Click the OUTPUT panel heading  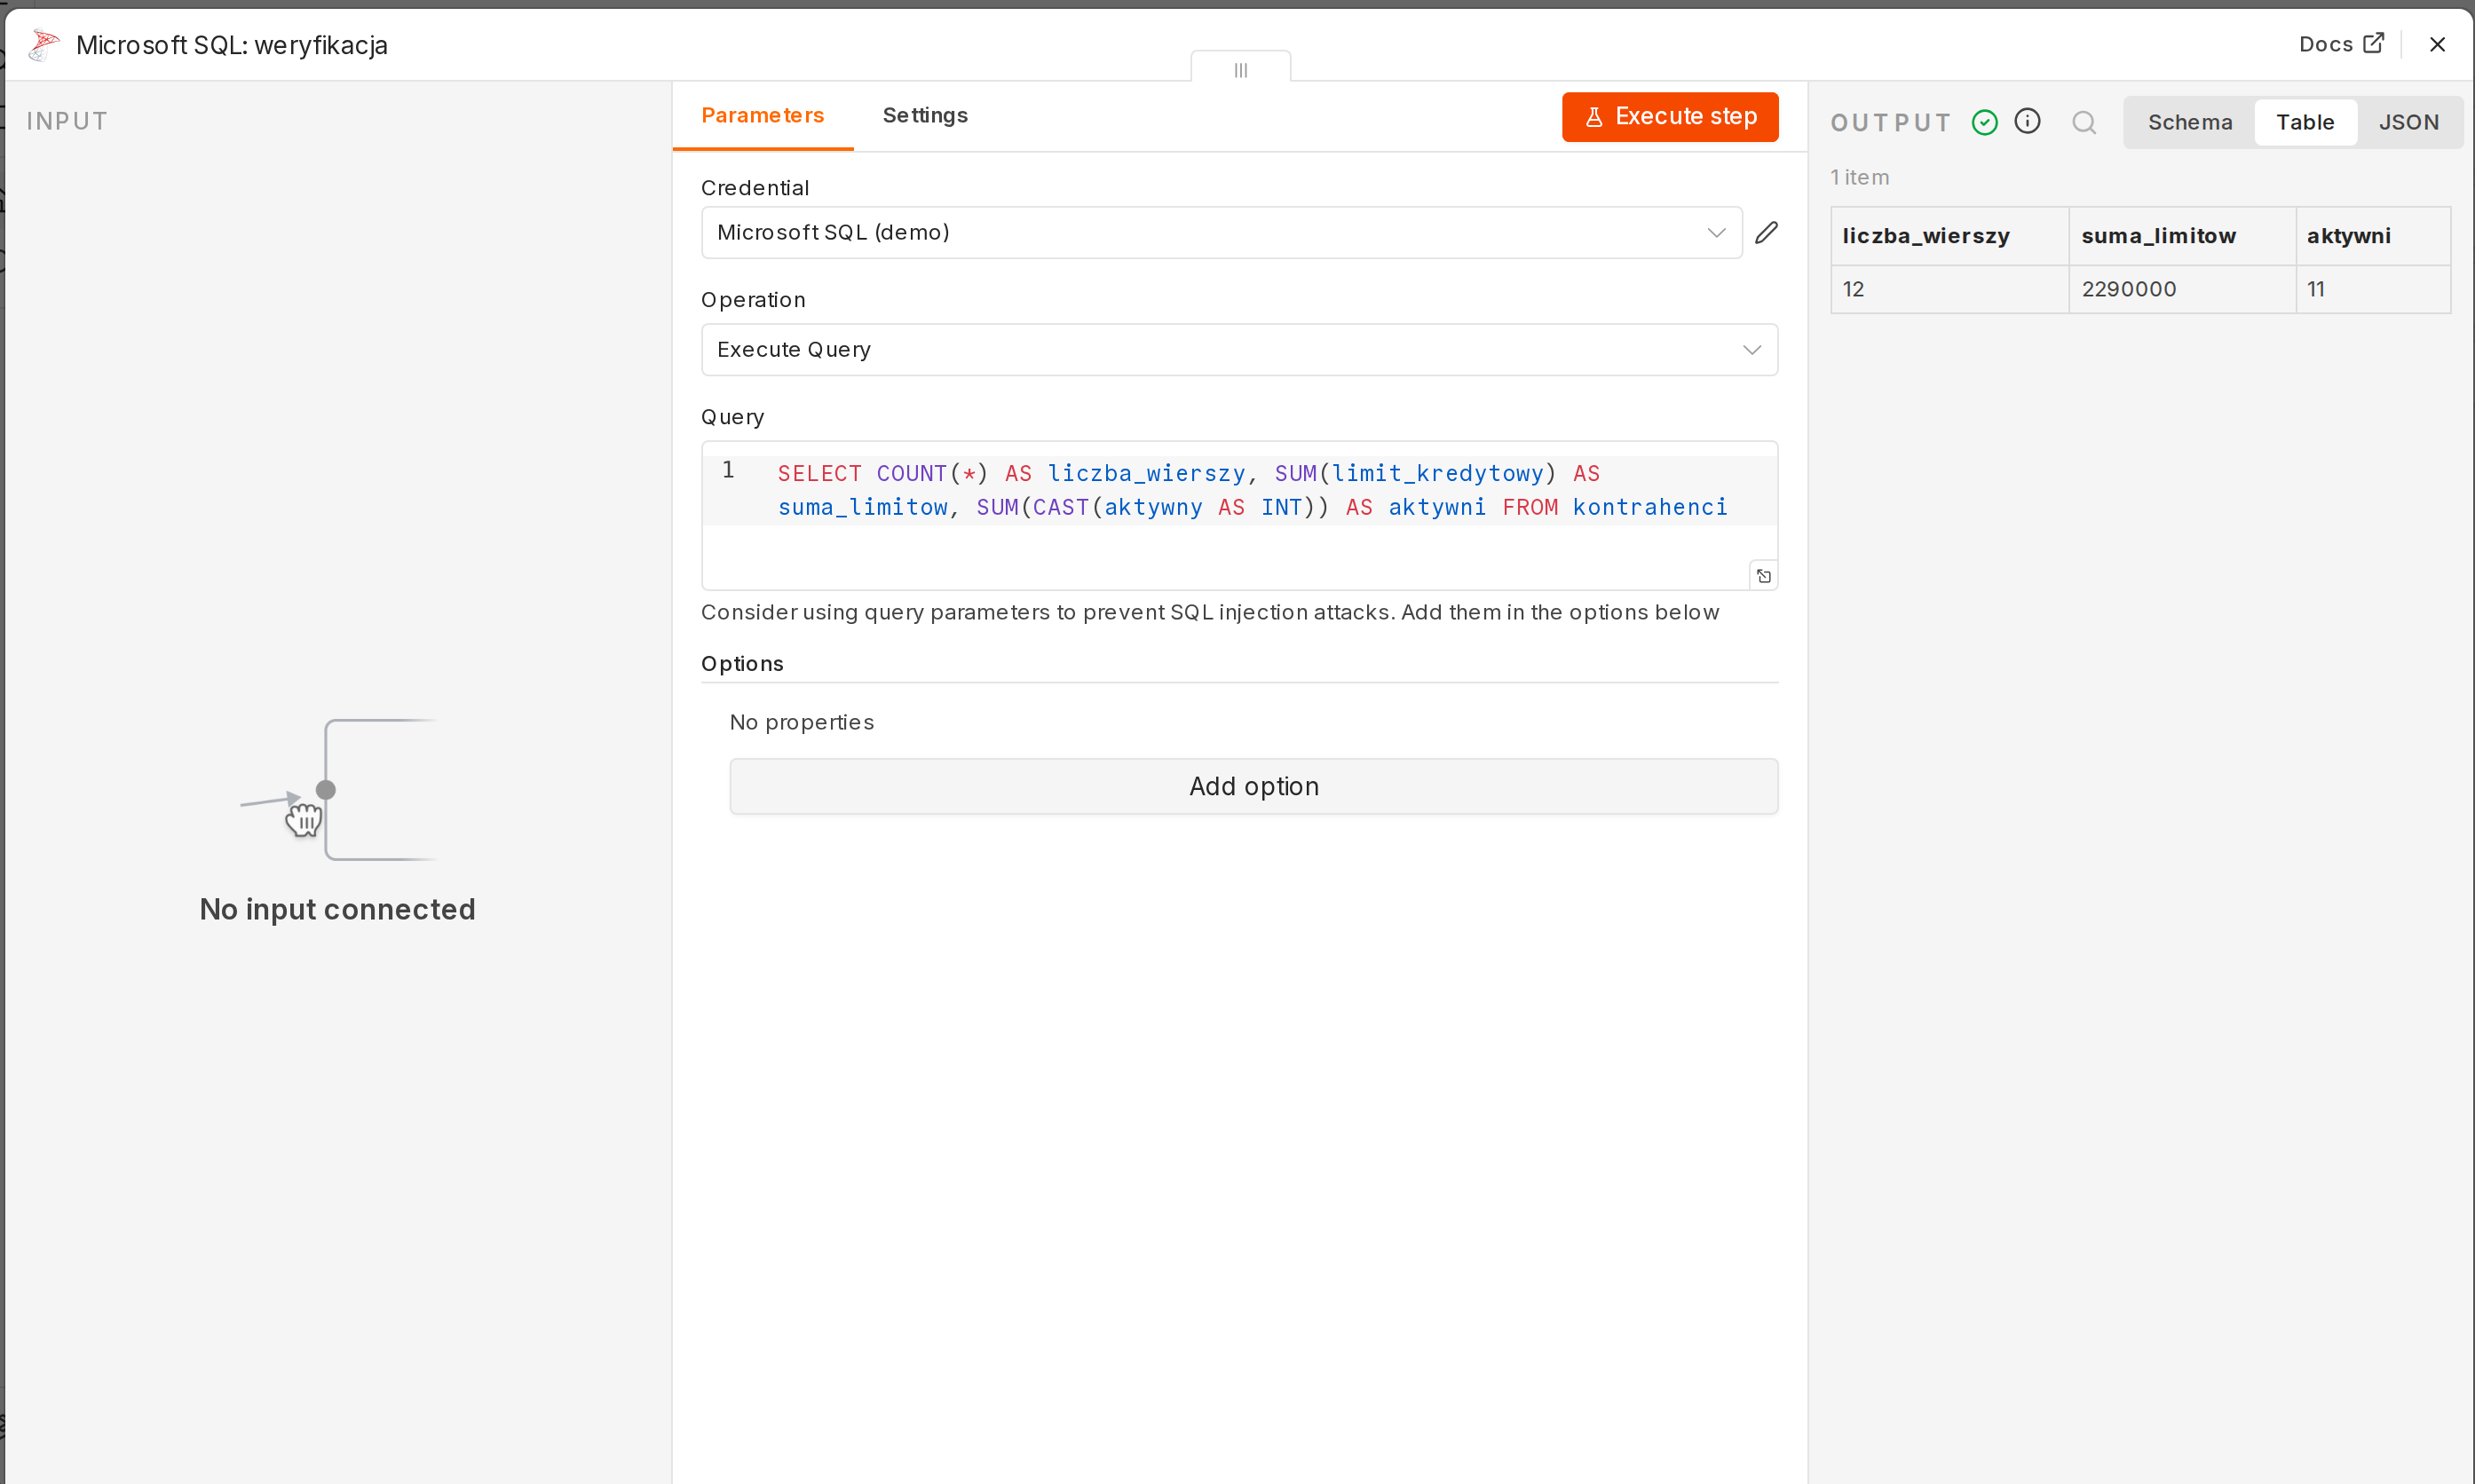point(1890,123)
